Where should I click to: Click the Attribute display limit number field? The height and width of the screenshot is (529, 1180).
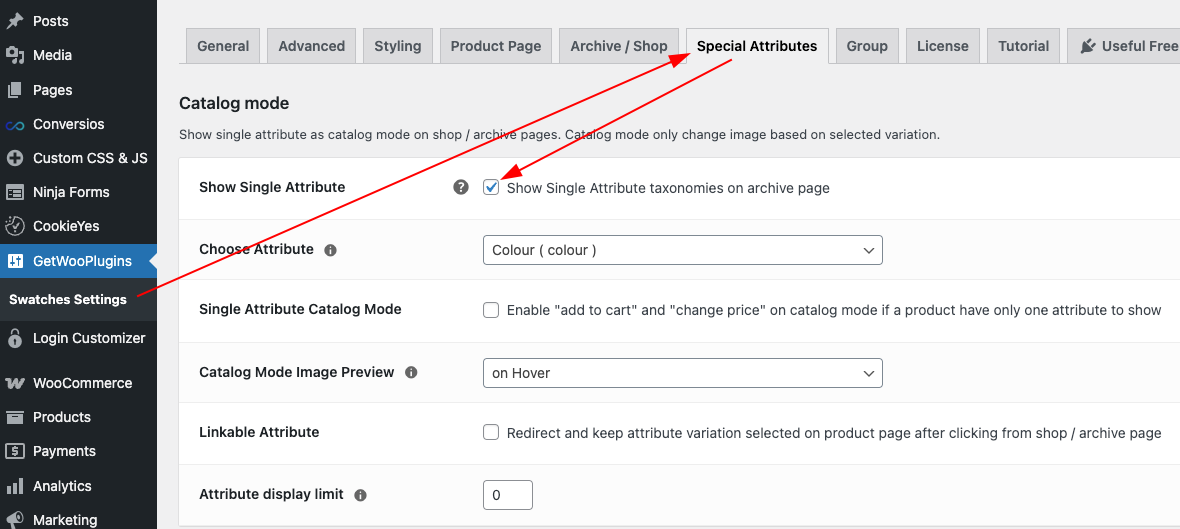coord(508,495)
